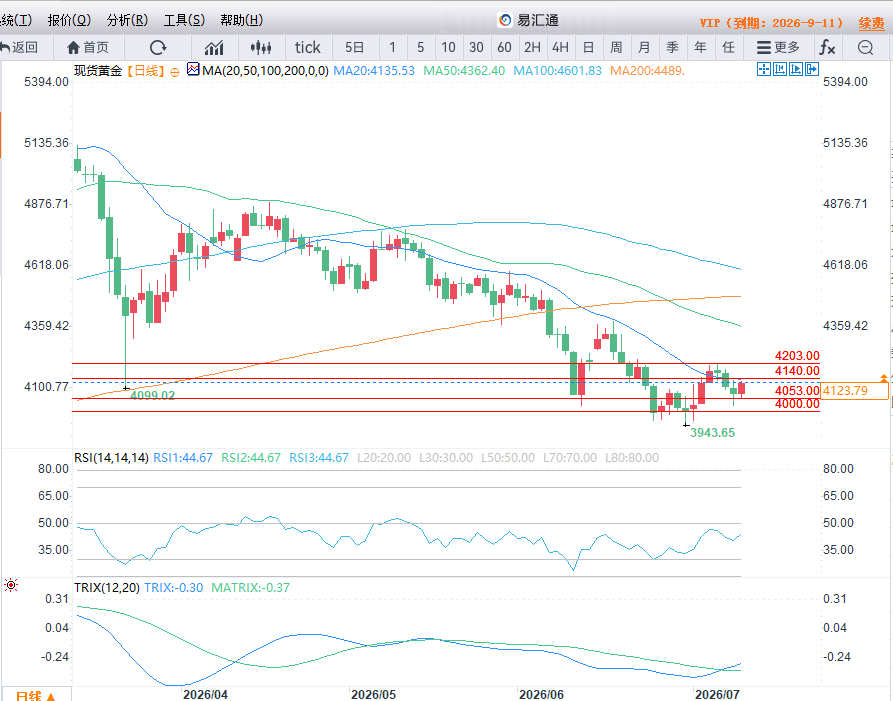Open the 任 custom period selector

[728, 47]
